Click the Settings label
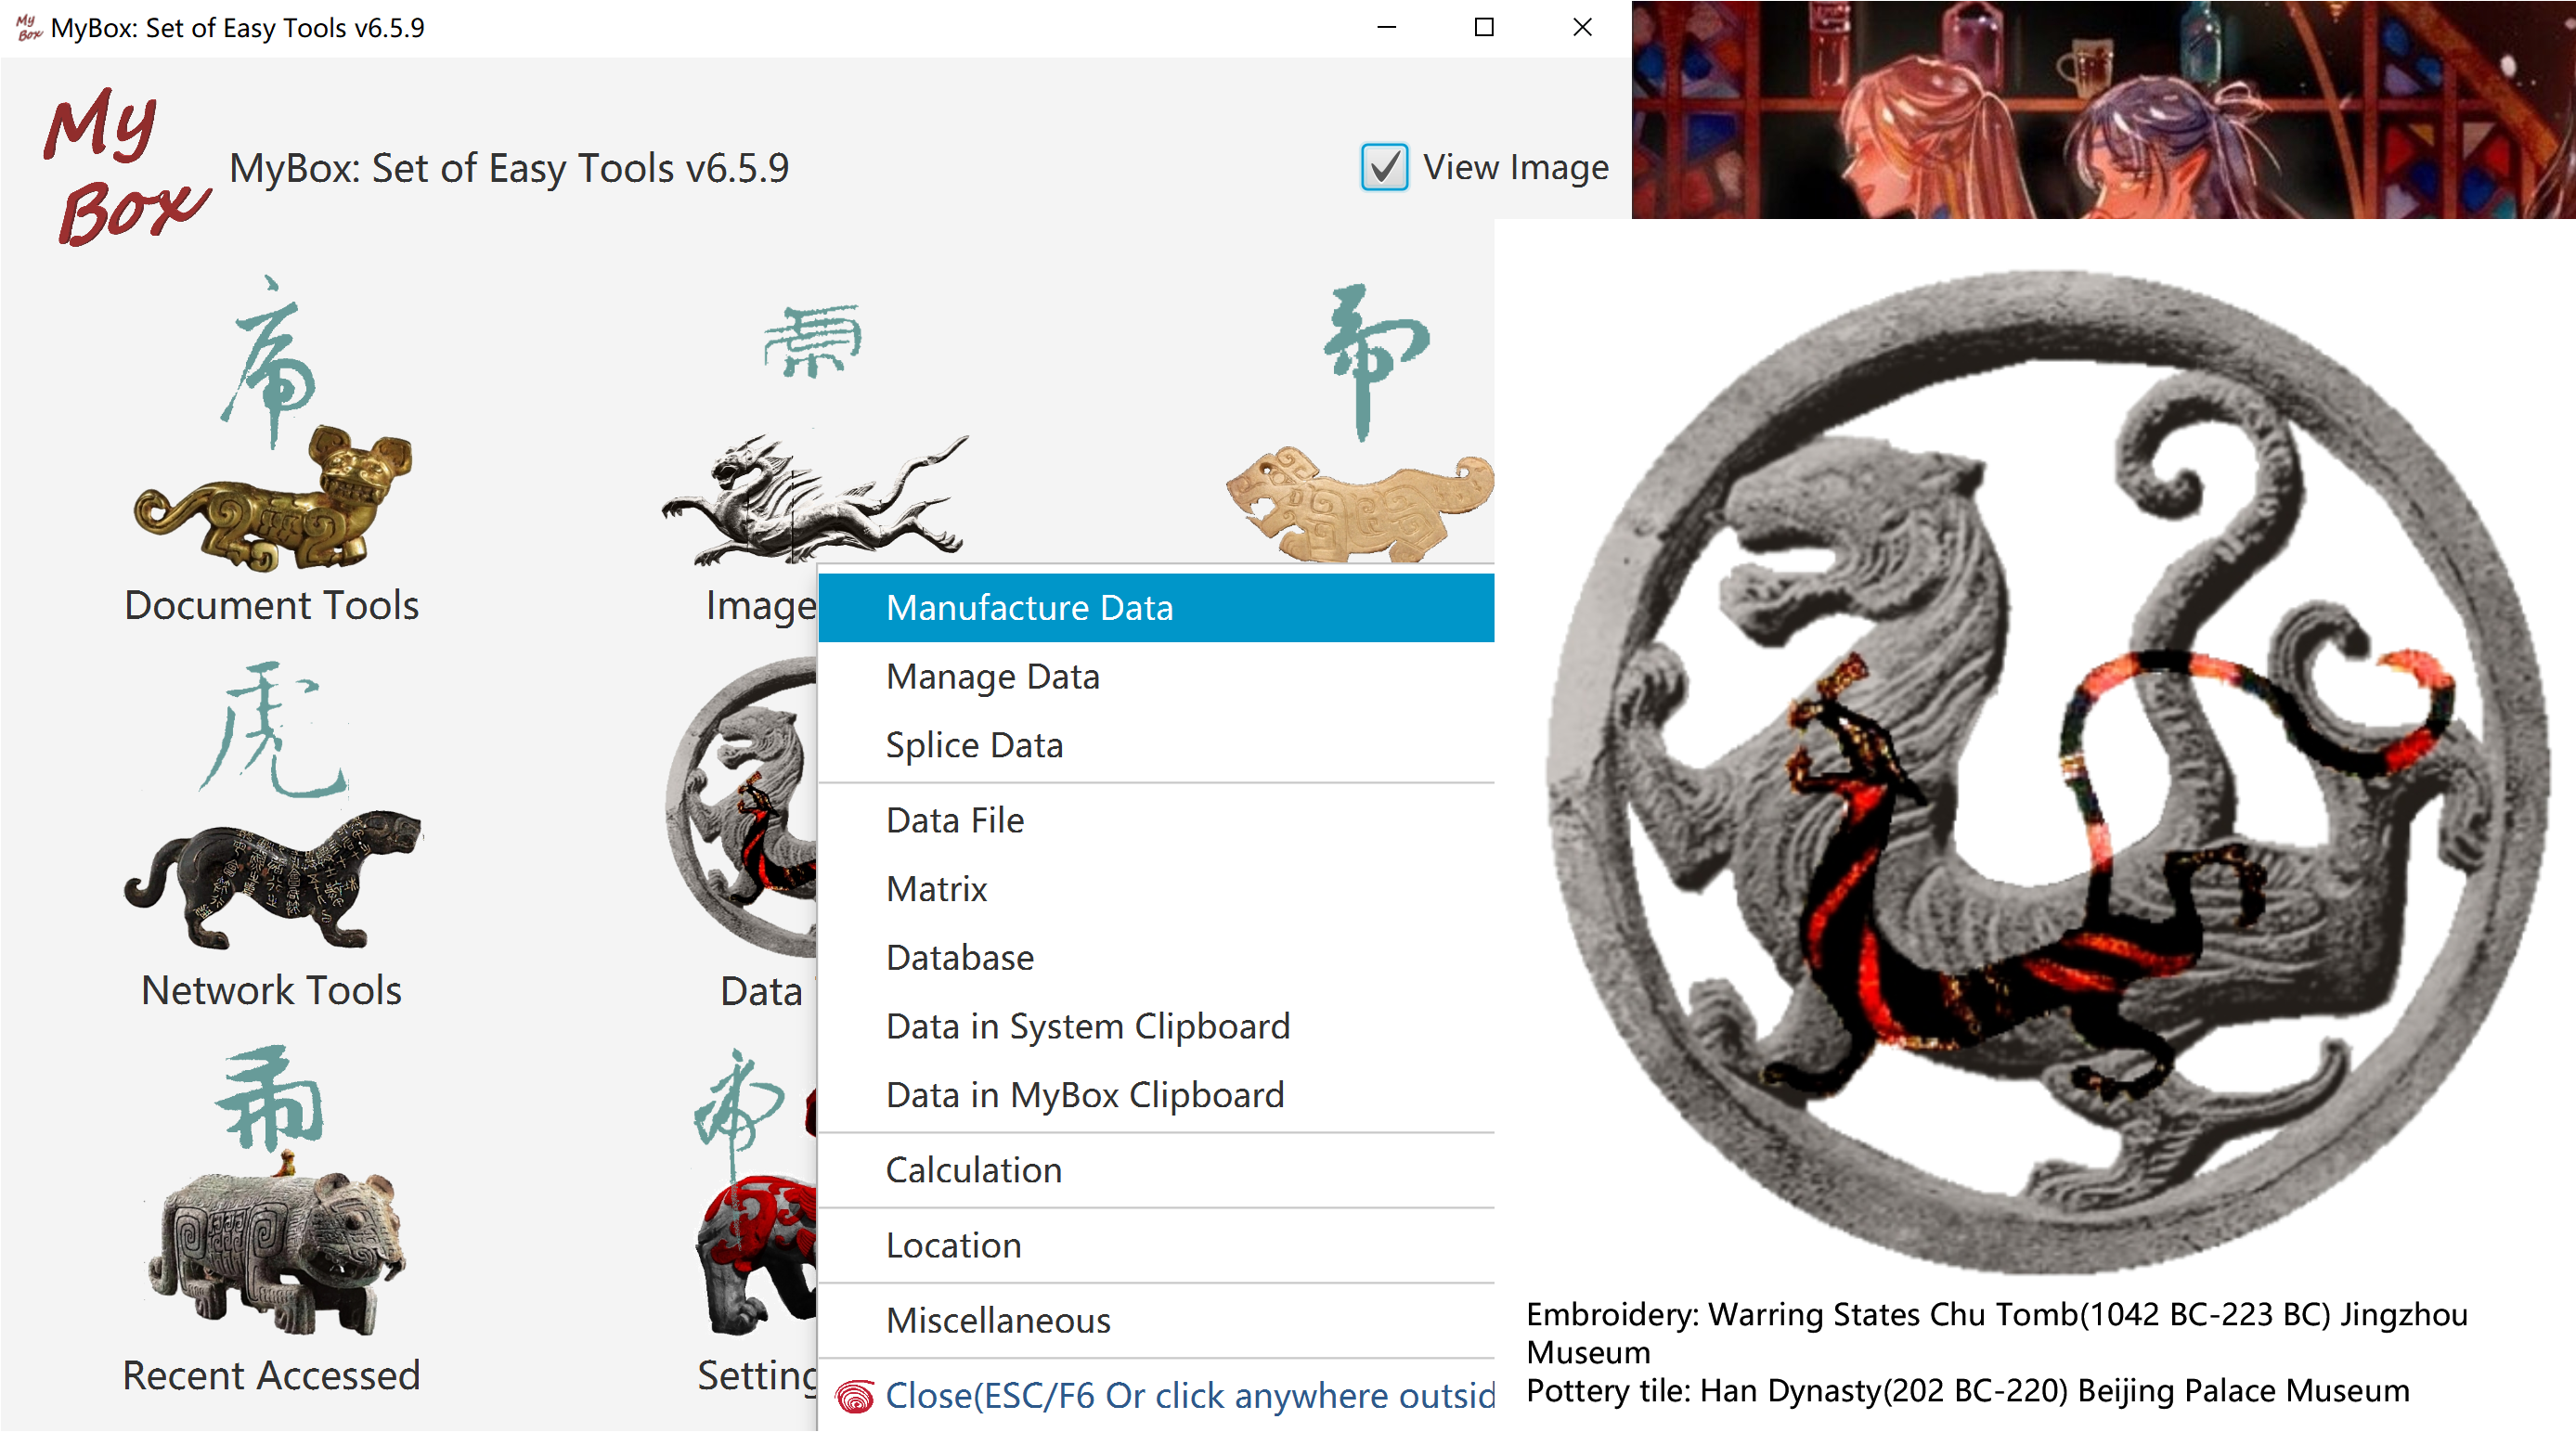The width and height of the screenshot is (2576, 1432). pyautogui.click(x=758, y=1376)
